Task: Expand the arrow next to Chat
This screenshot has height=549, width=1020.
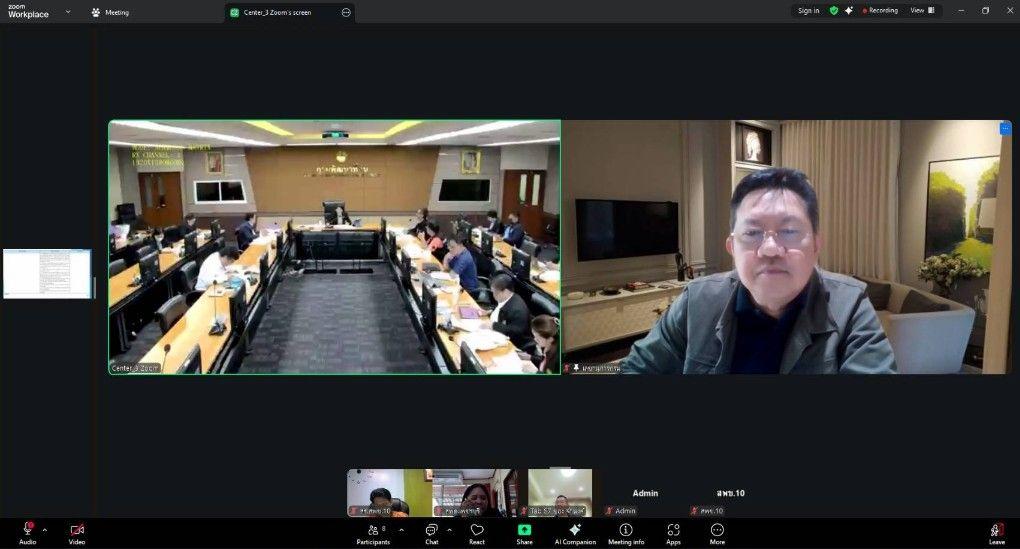Action: 449,530
